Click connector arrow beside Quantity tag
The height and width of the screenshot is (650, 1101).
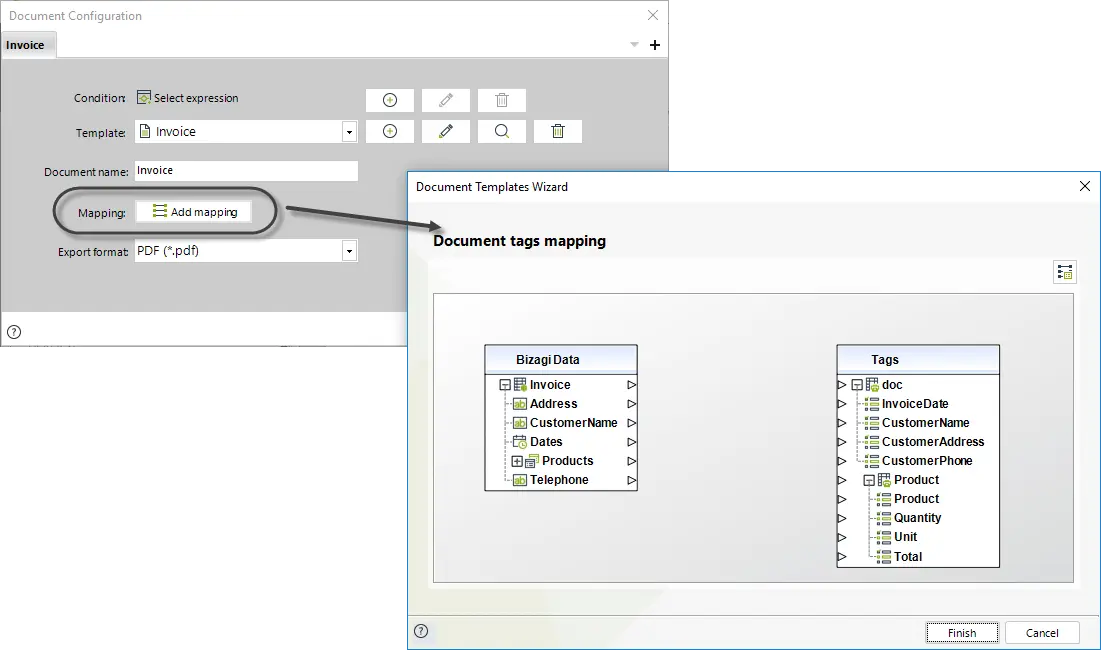tap(842, 518)
